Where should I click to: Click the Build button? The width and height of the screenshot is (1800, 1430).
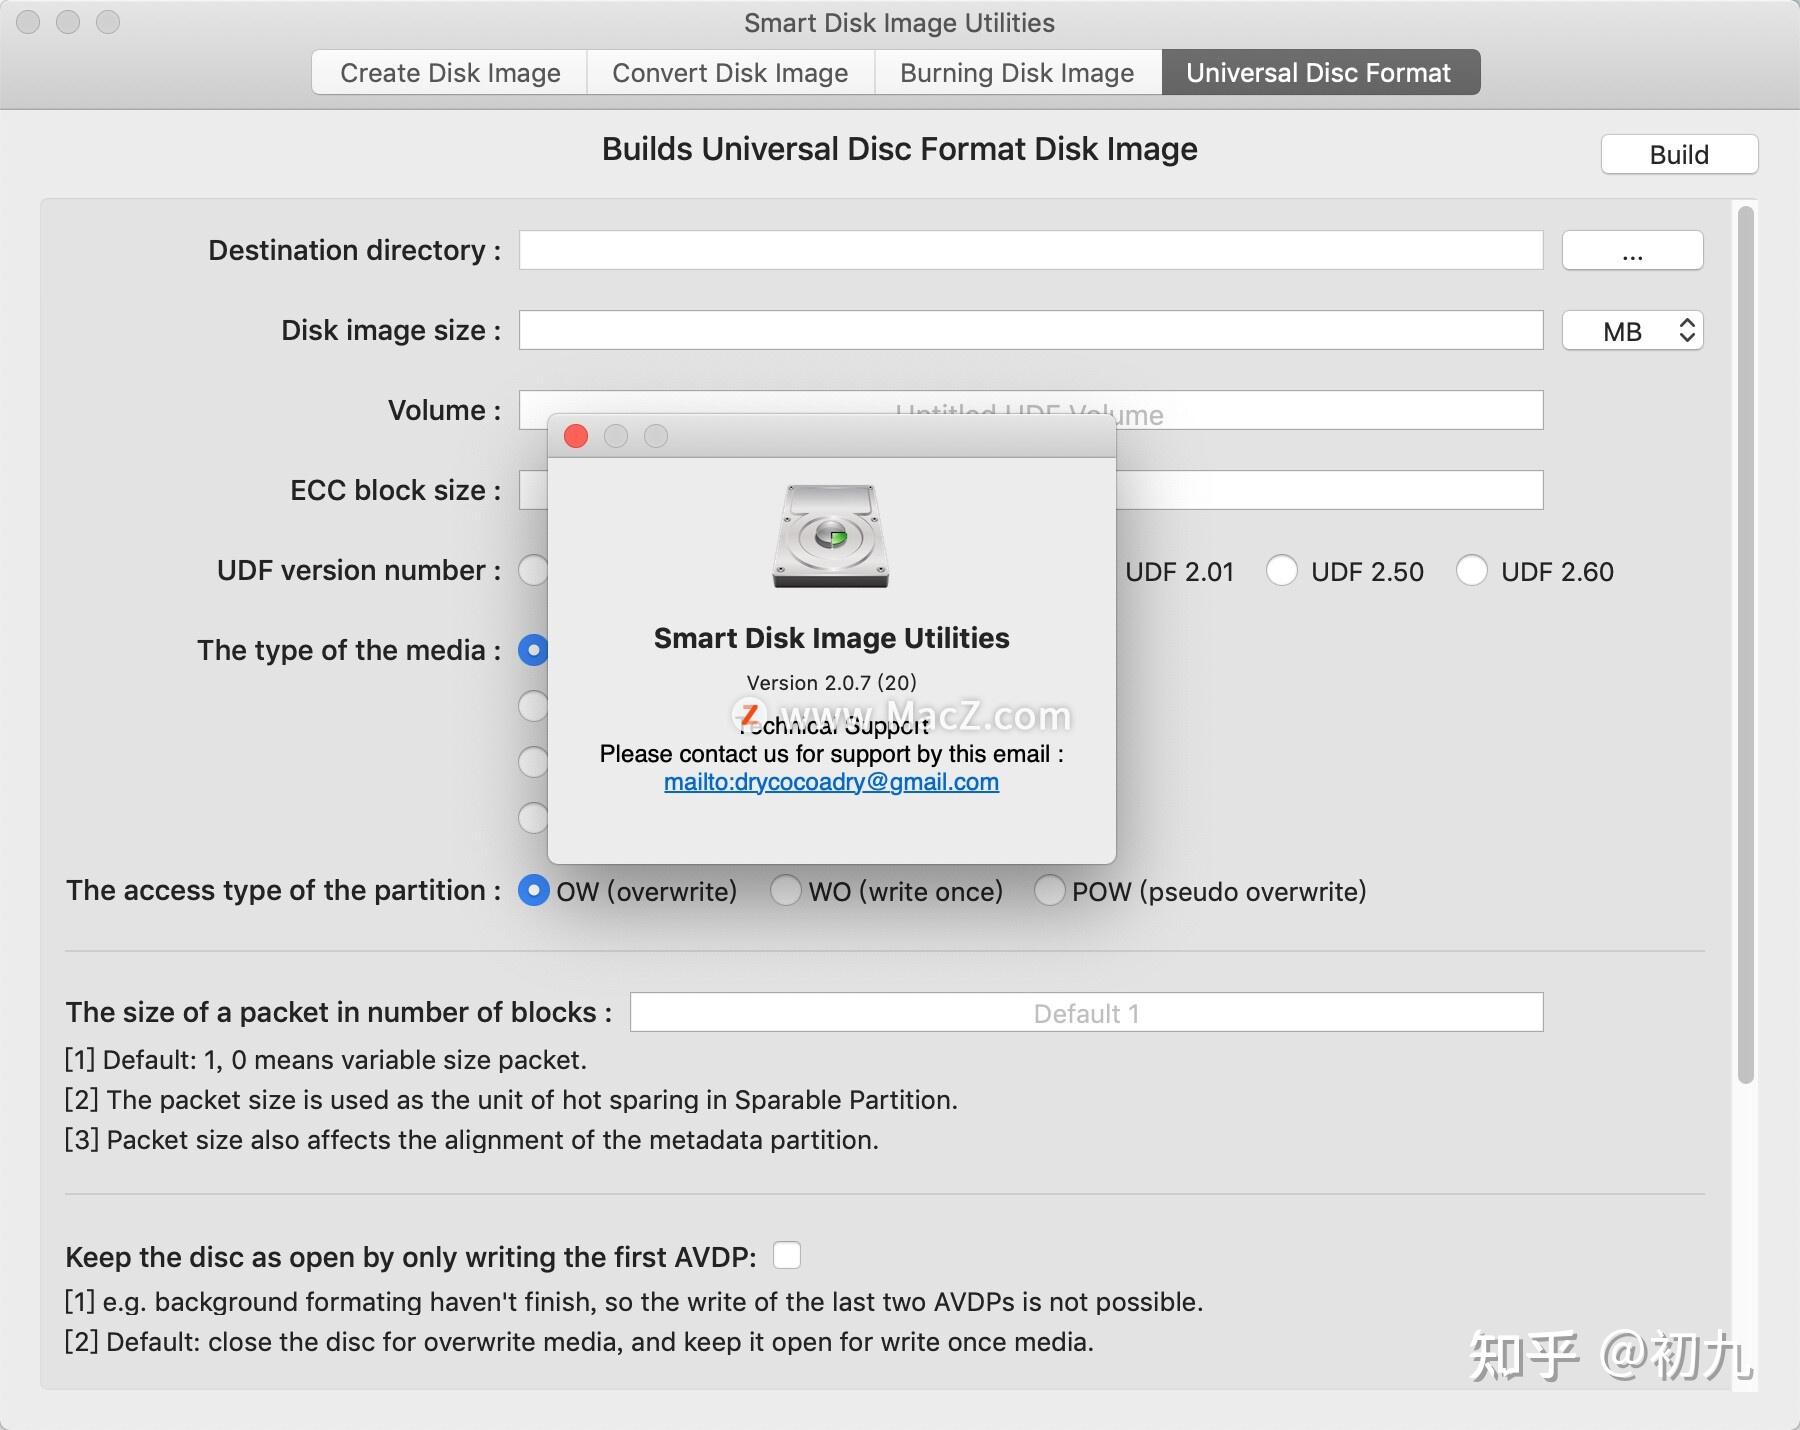(1679, 154)
